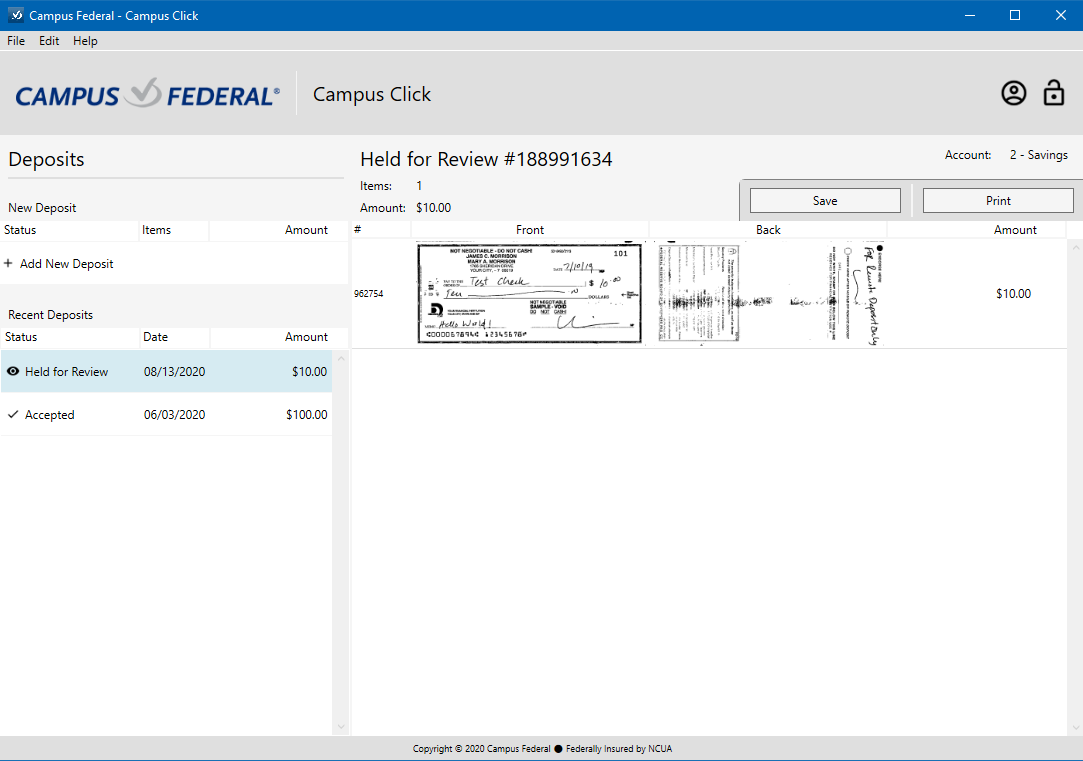The height and width of the screenshot is (761, 1083).
Task: Click the $100.00 amount cell
Action: tap(307, 414)
